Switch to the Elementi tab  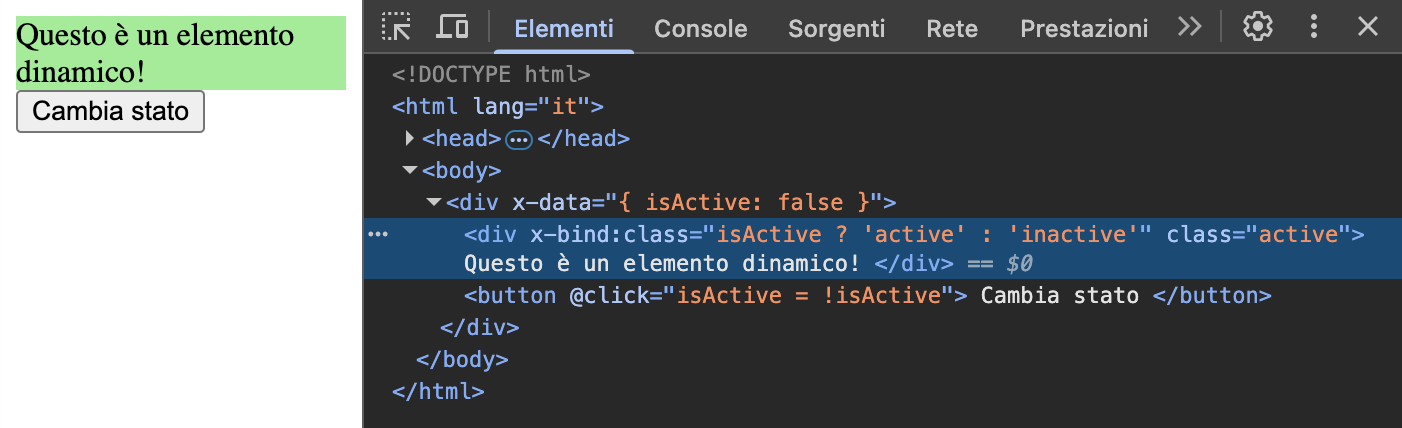pos(564,29)
